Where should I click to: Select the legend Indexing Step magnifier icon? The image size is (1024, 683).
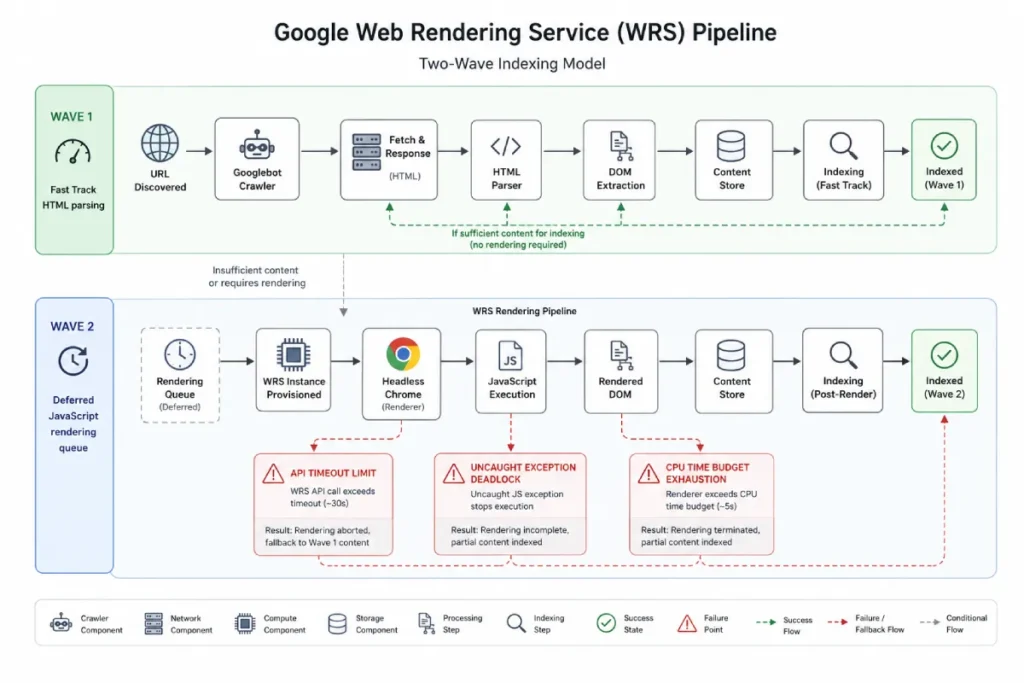[516, 624]
